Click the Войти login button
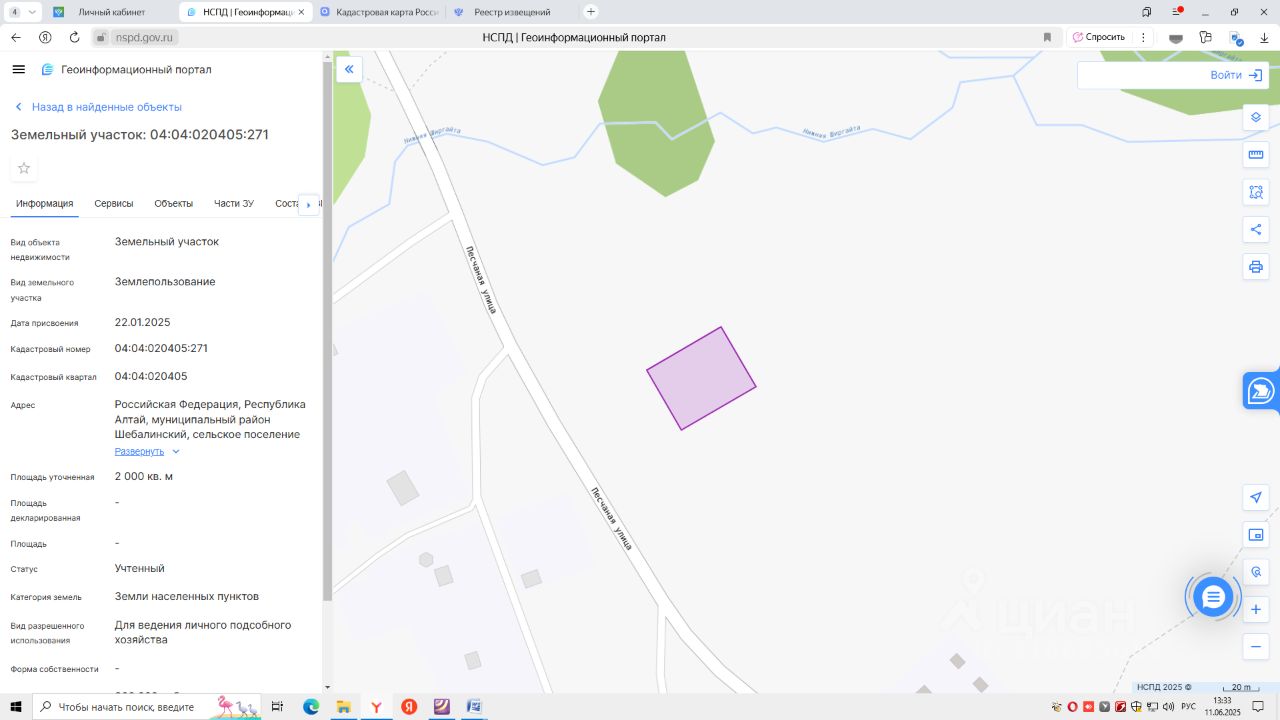The width and height of the screenshot is (1280, 720). [1236, 75]
